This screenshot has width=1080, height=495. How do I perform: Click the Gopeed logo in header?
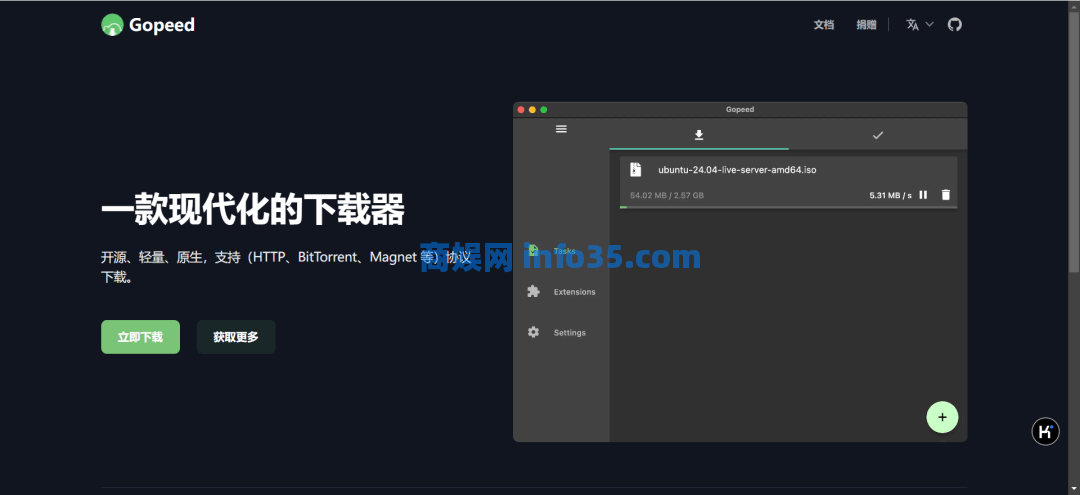[148, 25]
